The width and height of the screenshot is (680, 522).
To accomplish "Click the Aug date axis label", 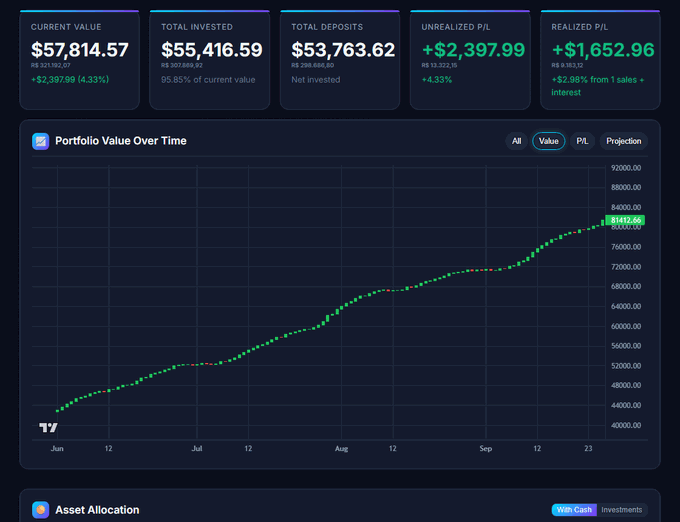I will [x=341, y=449].
